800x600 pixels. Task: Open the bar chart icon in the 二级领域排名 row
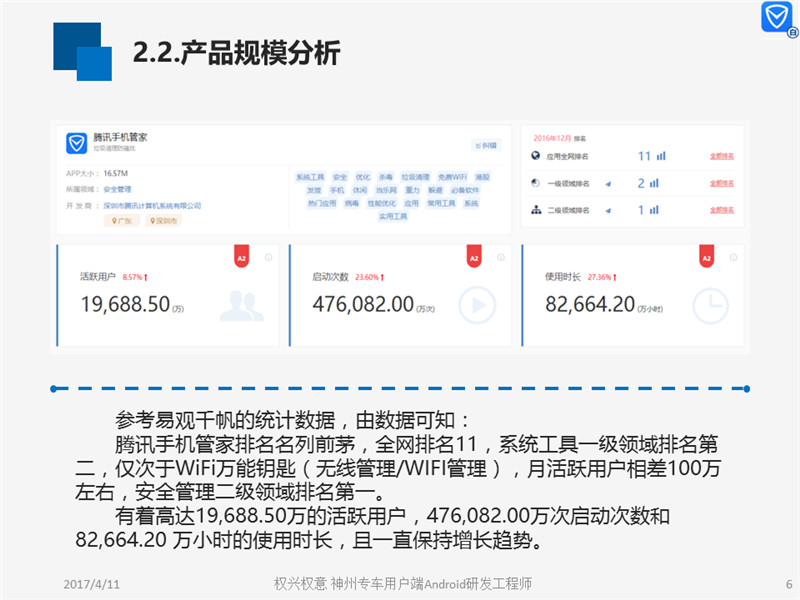click(x=654, y=210)
